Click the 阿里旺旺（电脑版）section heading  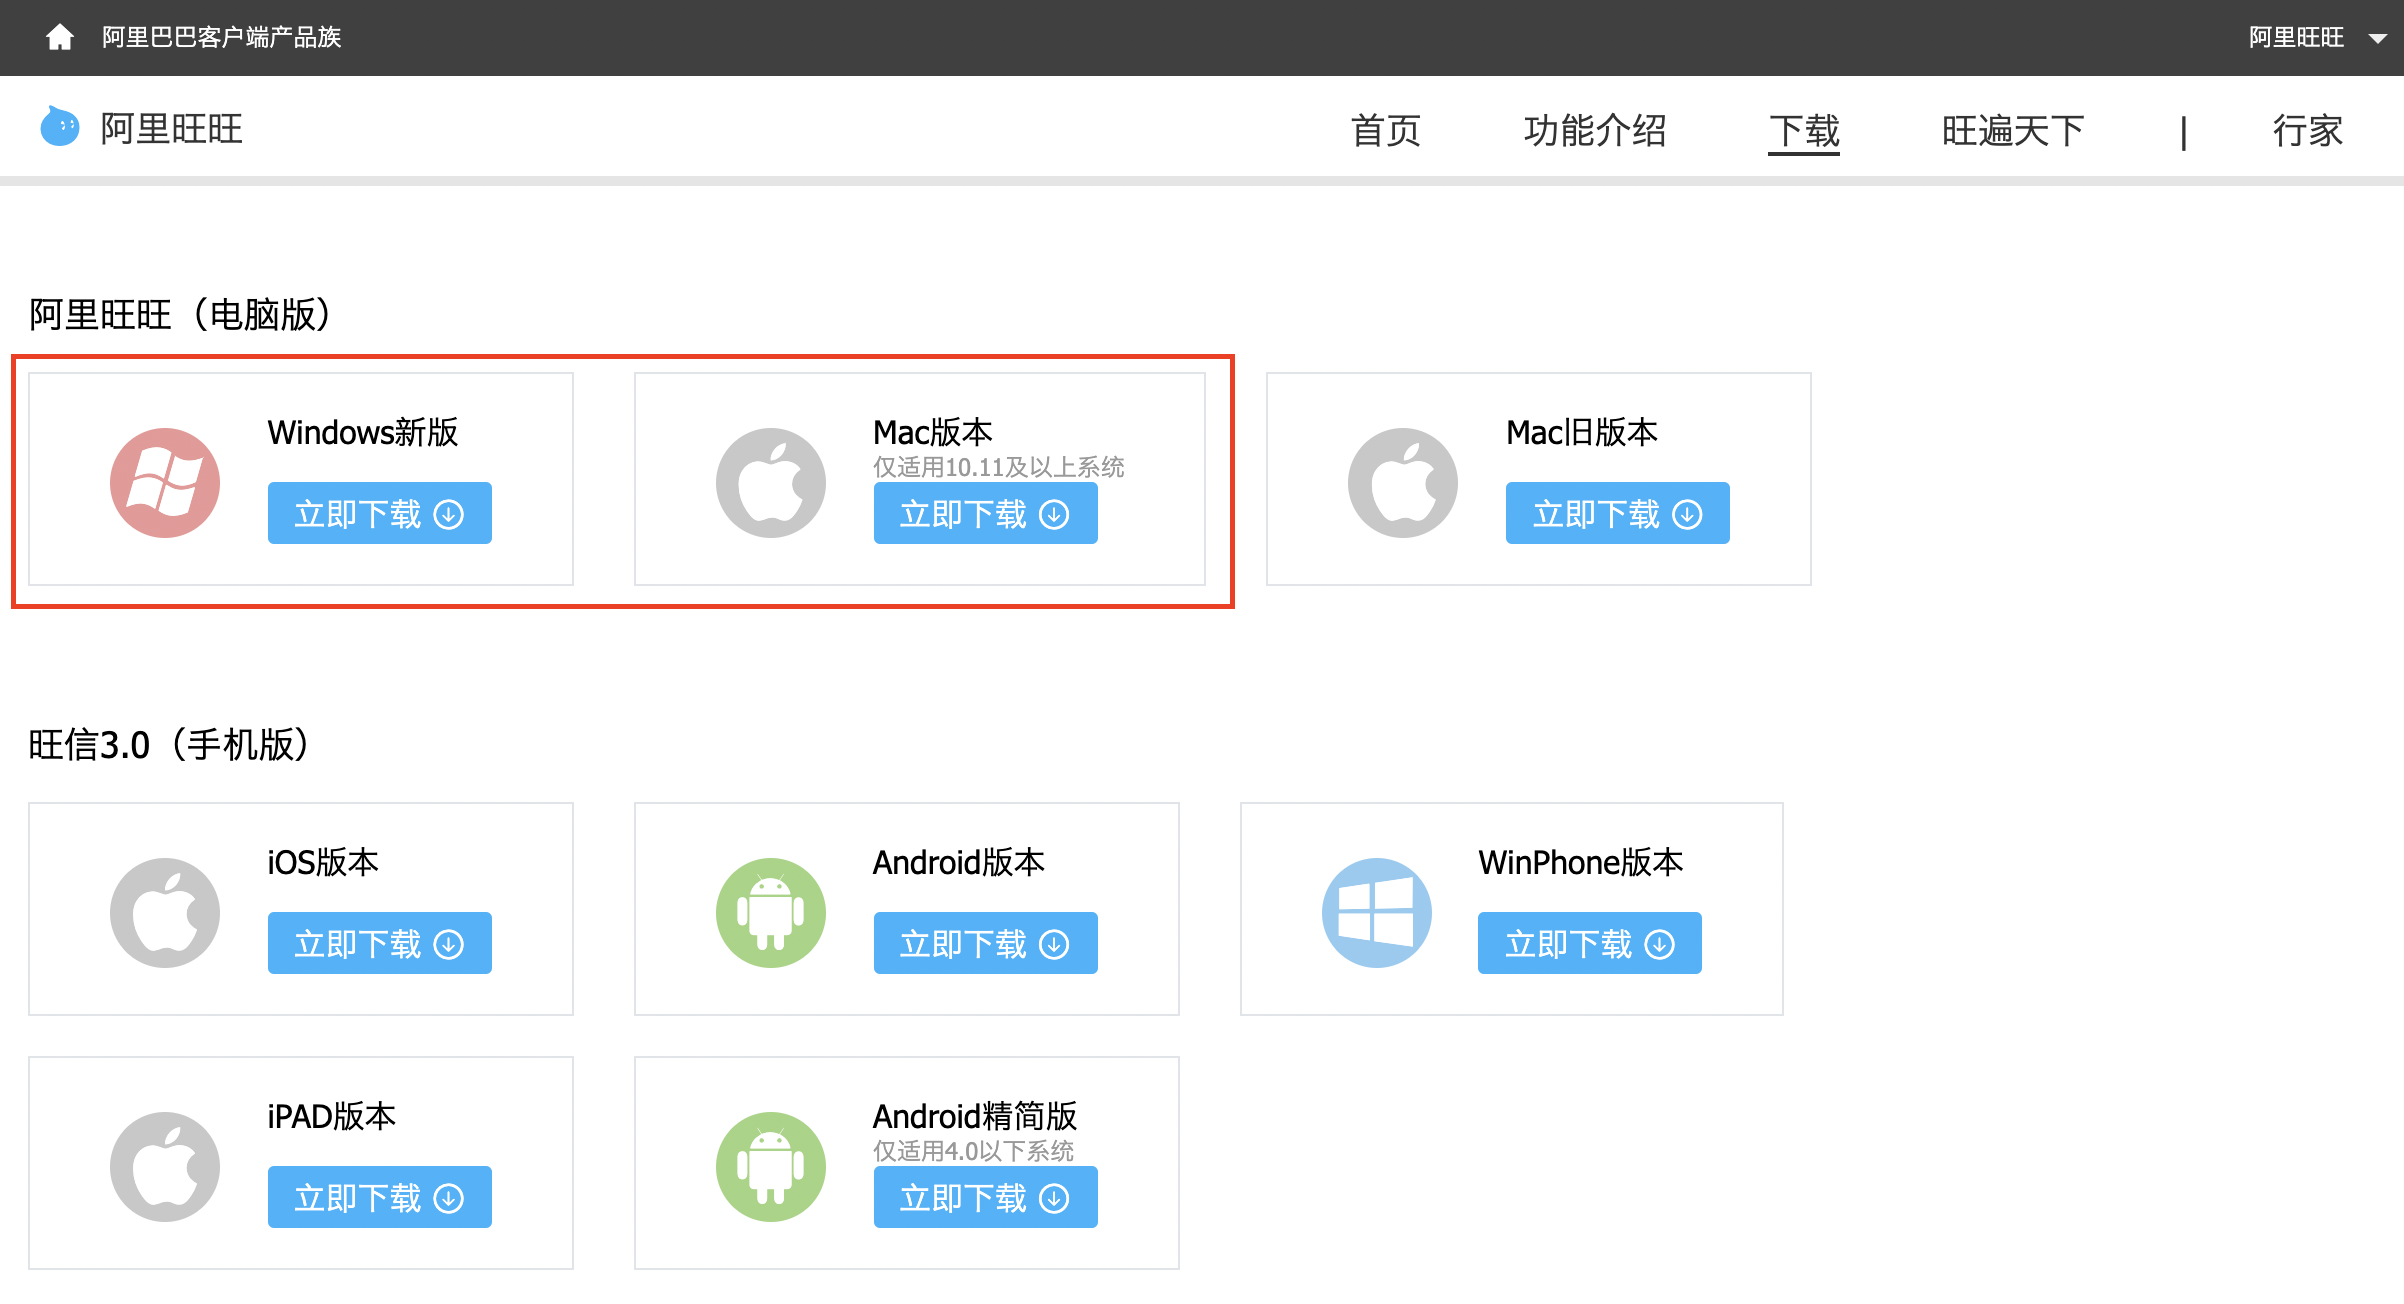[180, 314]
